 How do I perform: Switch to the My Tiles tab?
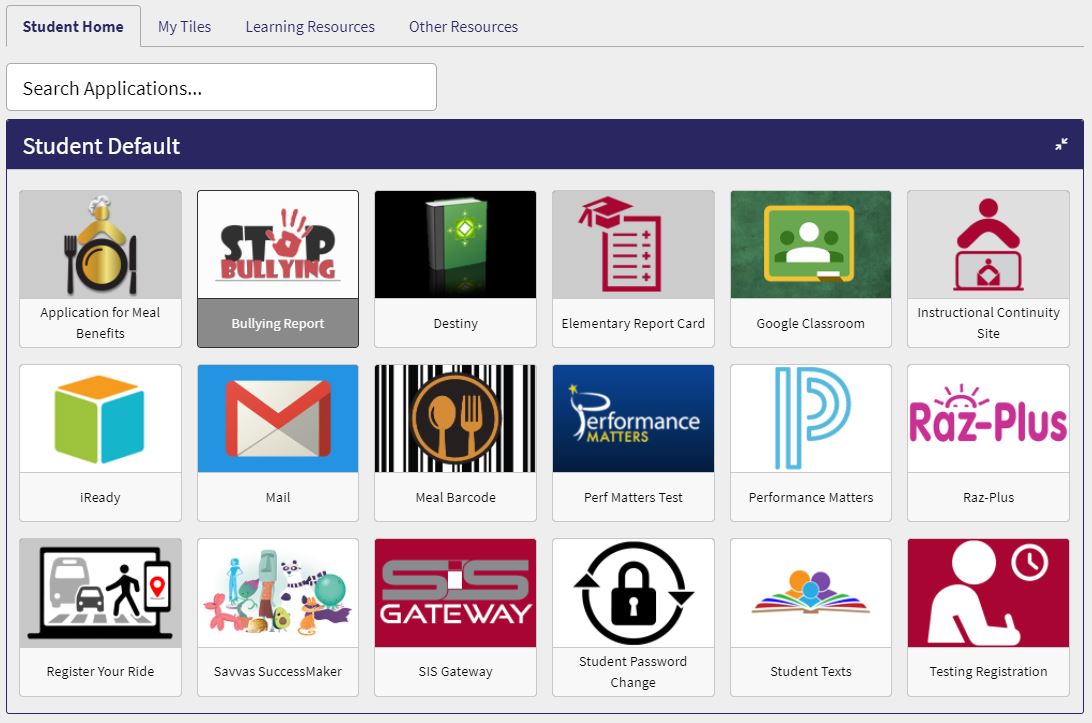click(x=184, y=27)
